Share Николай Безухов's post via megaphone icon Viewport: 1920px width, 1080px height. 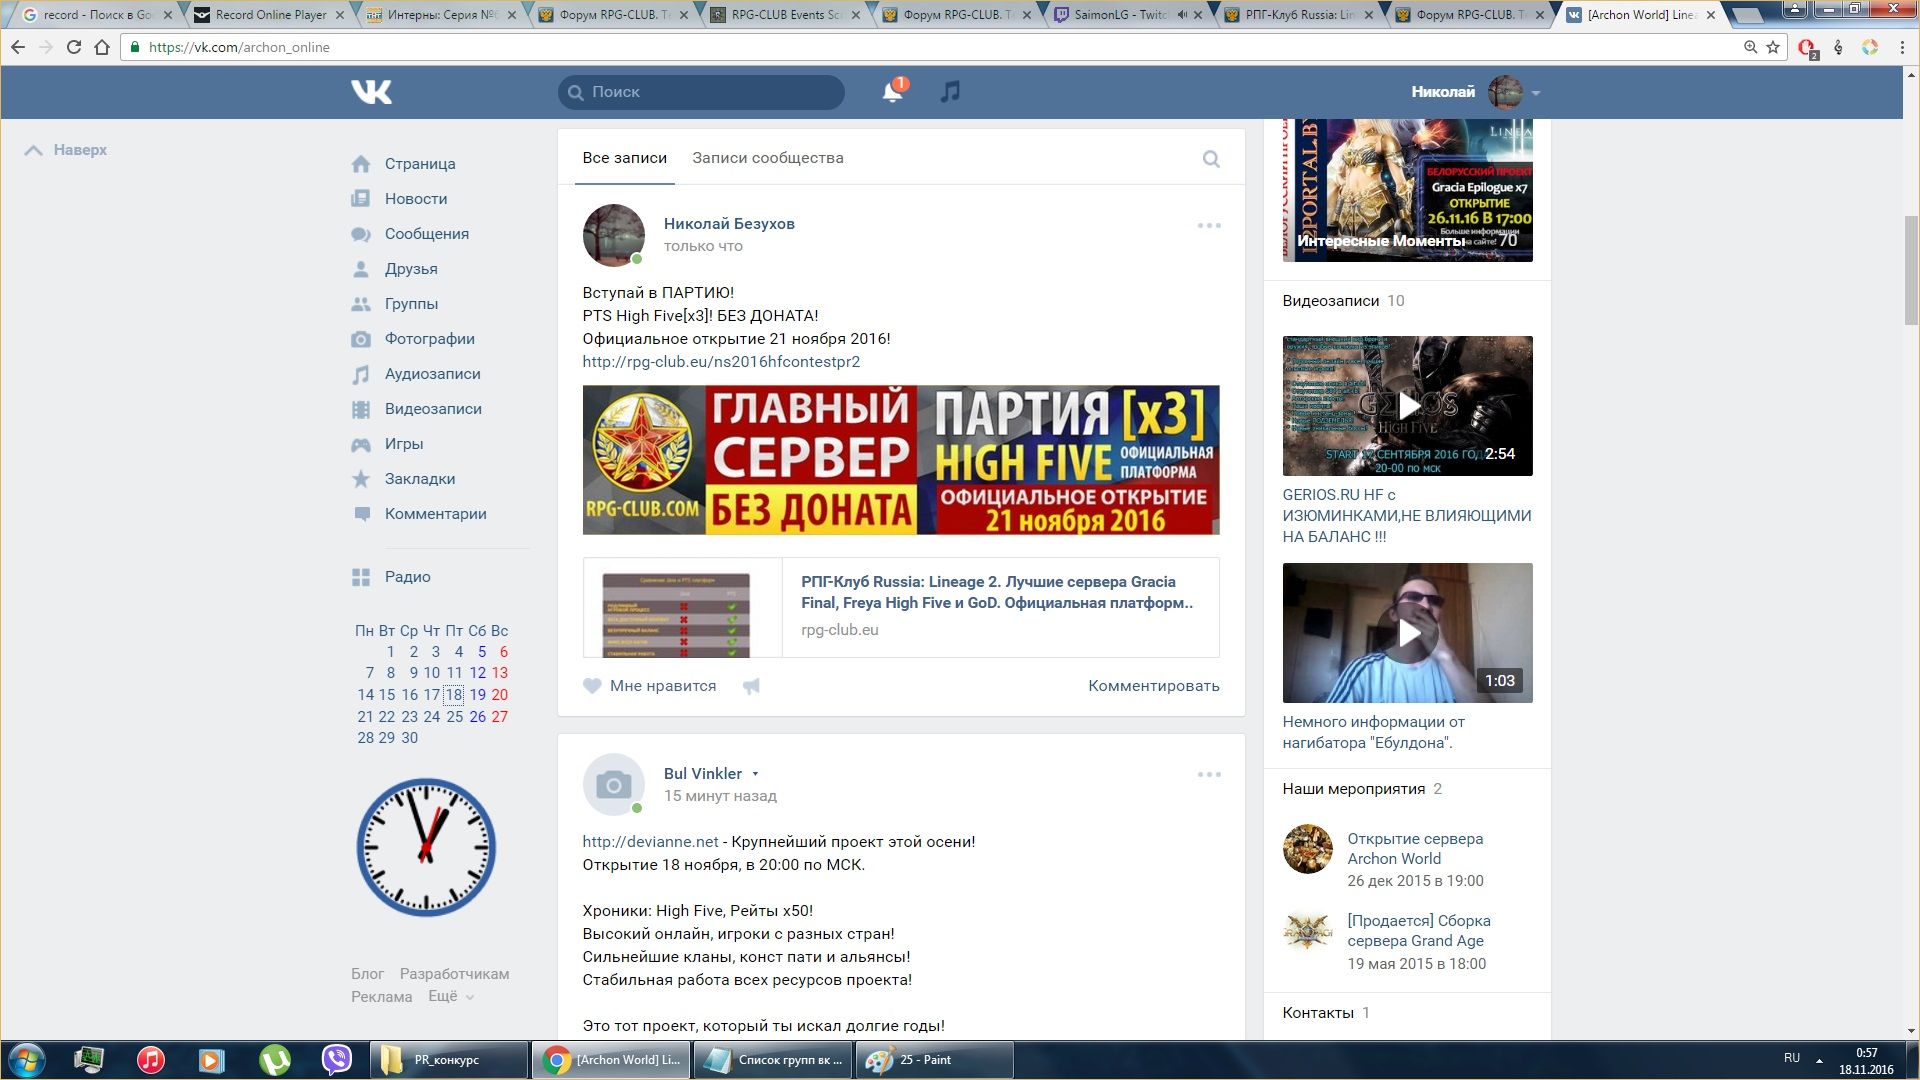(x=751, y=686)
